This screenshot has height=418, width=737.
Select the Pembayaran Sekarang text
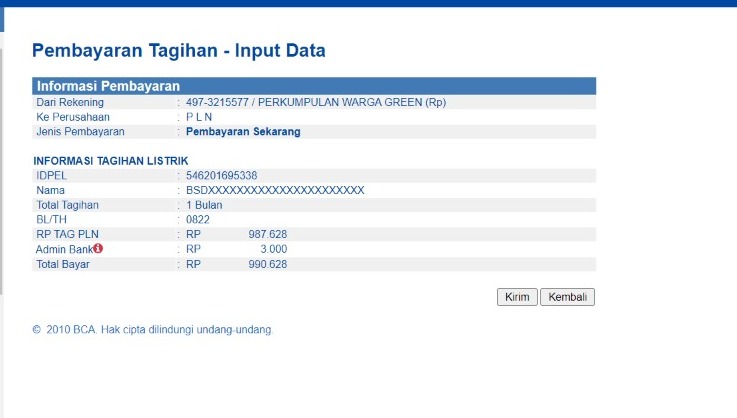(x=243, y=131)
